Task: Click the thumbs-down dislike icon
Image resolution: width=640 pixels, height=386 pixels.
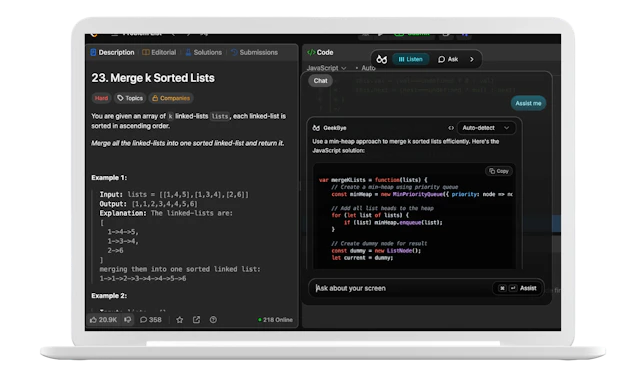Action: click(128, 319)
